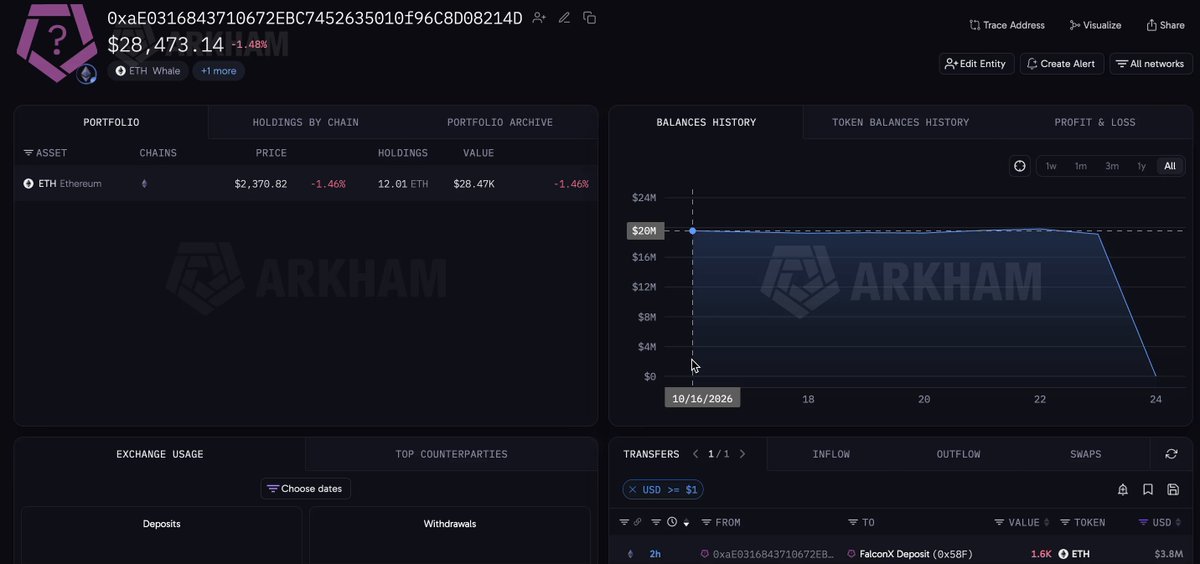Set chart range to 1w

click(1051, 166)
